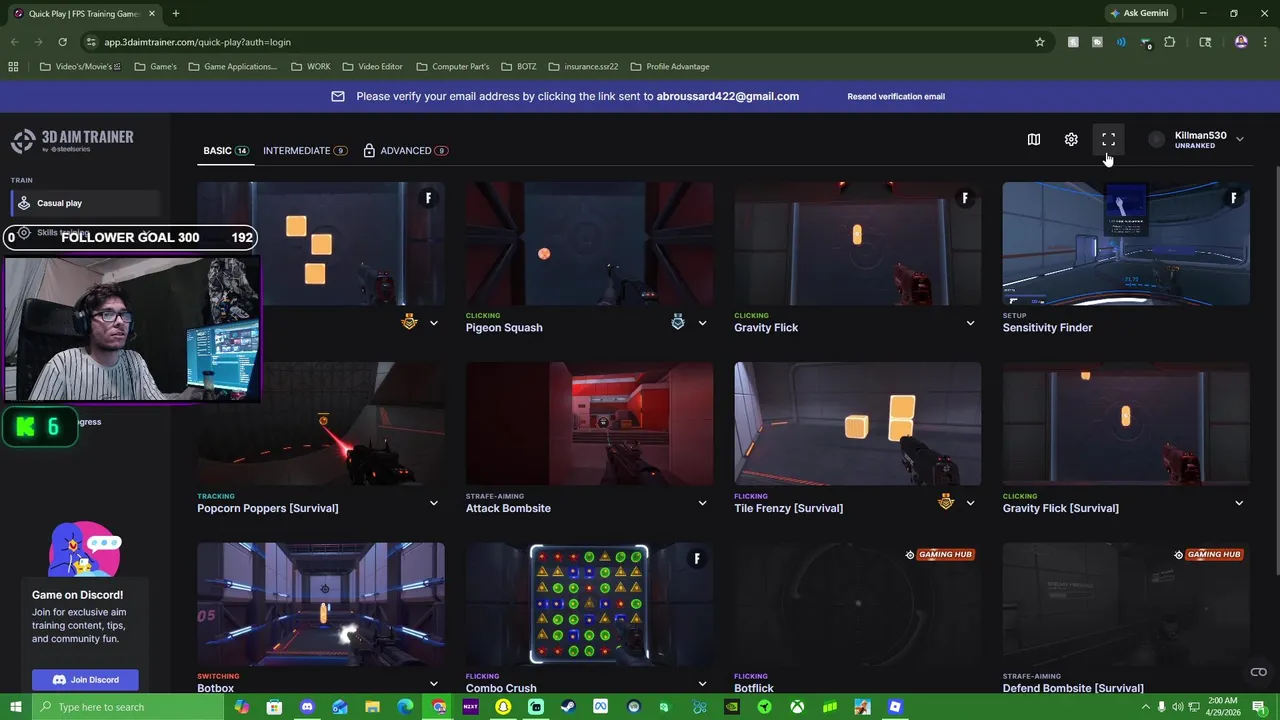
Task: Open Snapchat from the taskbar
Action: (503, 707)
